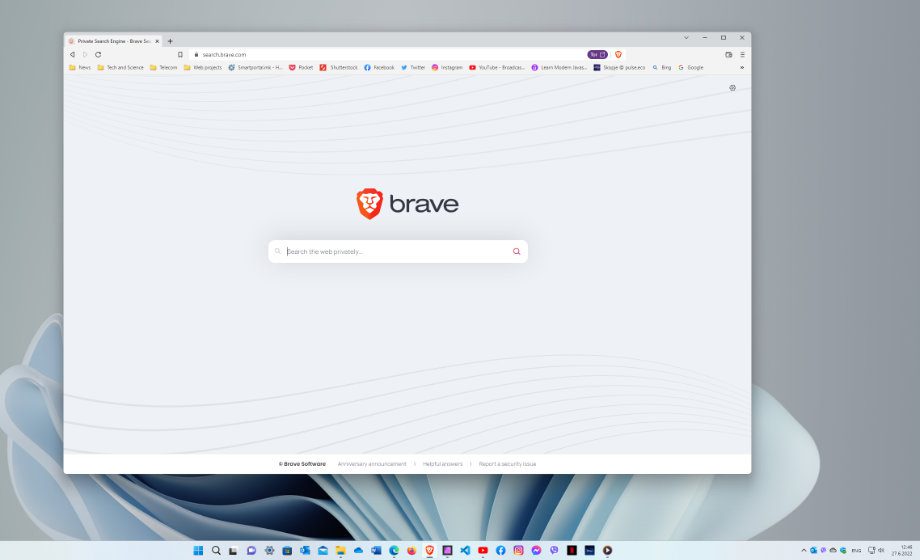The width and height of the screenshot is (920, 560).
Task: Open the Helpful answers footer link
Action: [442, 464]
